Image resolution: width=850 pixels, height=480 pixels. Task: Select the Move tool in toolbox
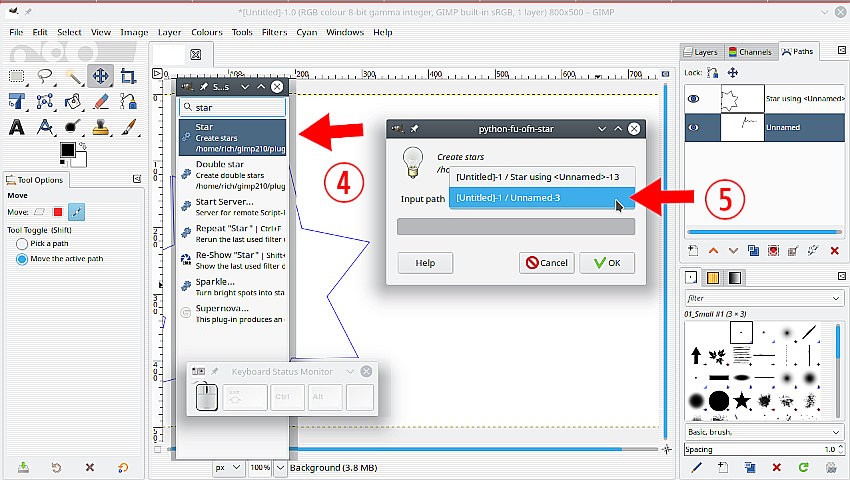click(100, 76)
